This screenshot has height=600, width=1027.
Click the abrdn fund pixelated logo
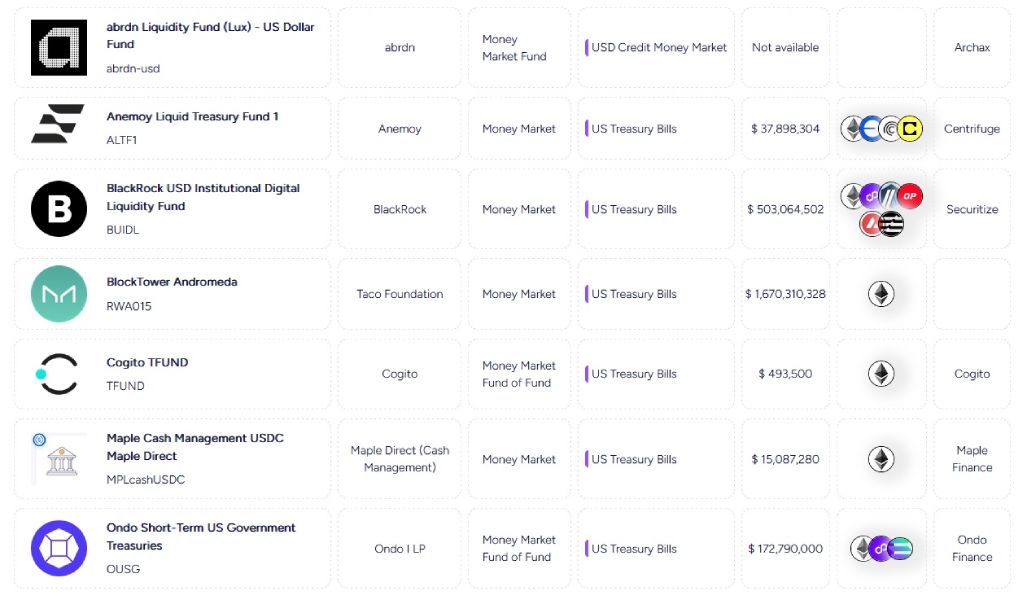[59, 48]
